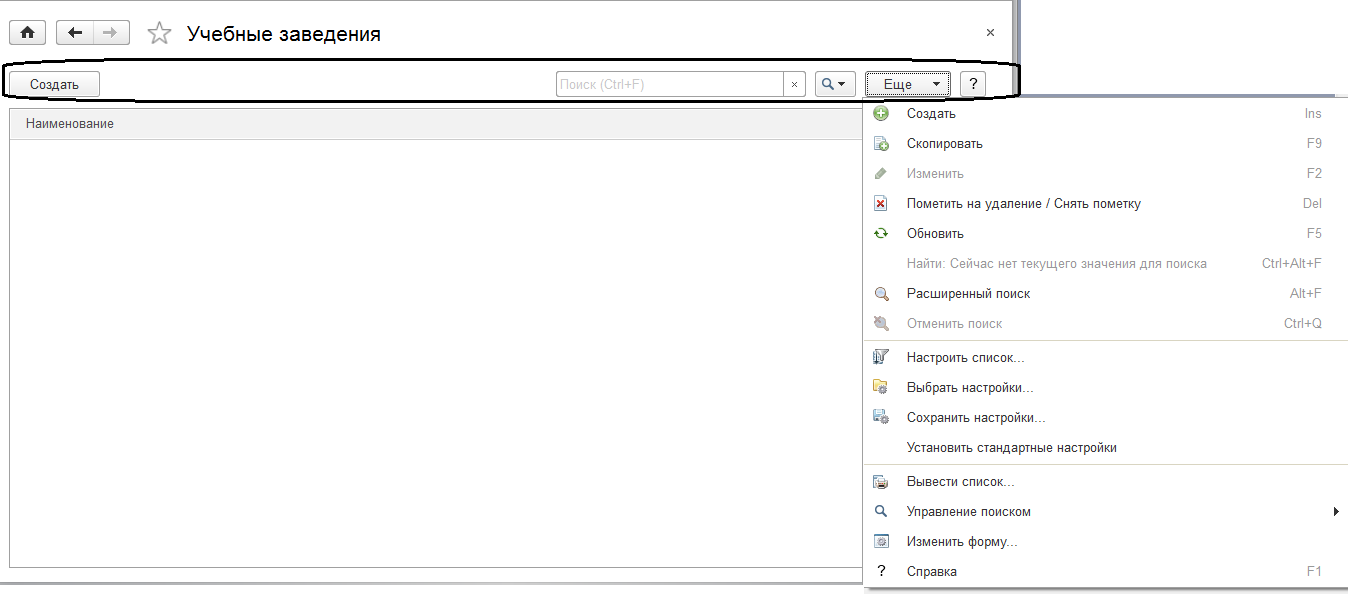Click the crossed magnifier cancel-search icon
The height and width of the screenshot is (594, 1348).
coord(881,324)
